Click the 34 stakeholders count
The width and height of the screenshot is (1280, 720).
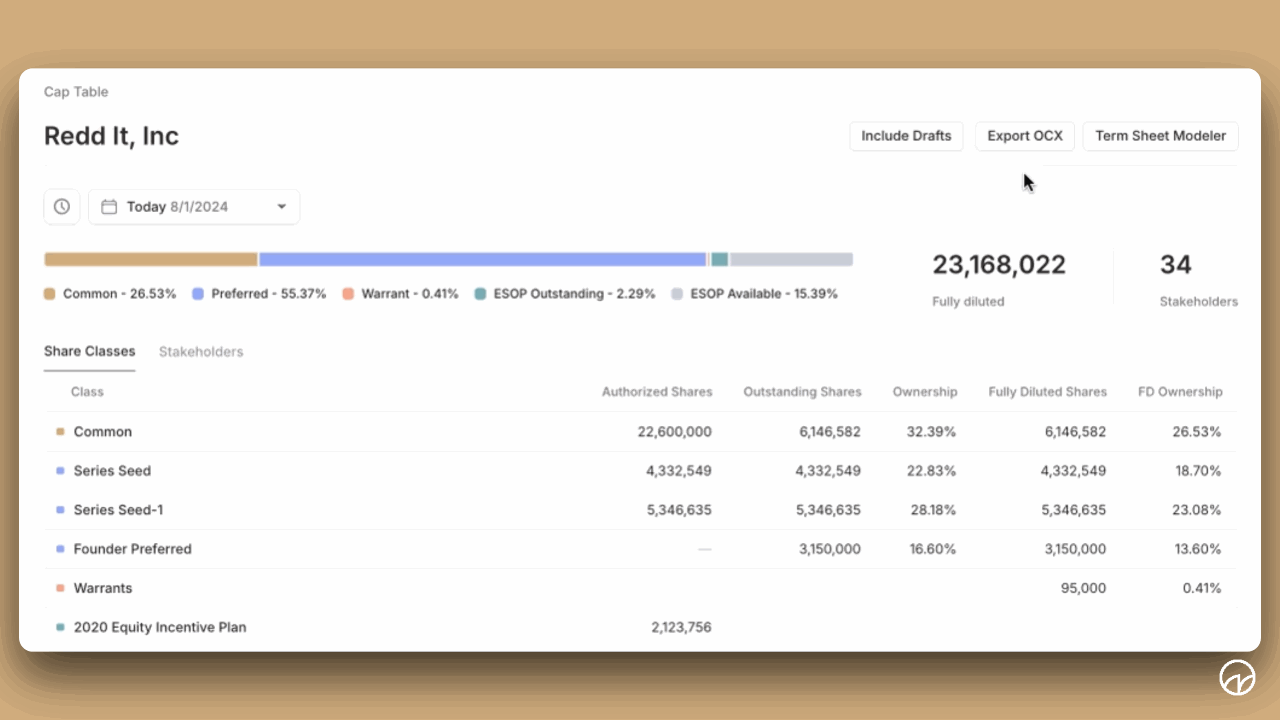(x=1176, y=265)
